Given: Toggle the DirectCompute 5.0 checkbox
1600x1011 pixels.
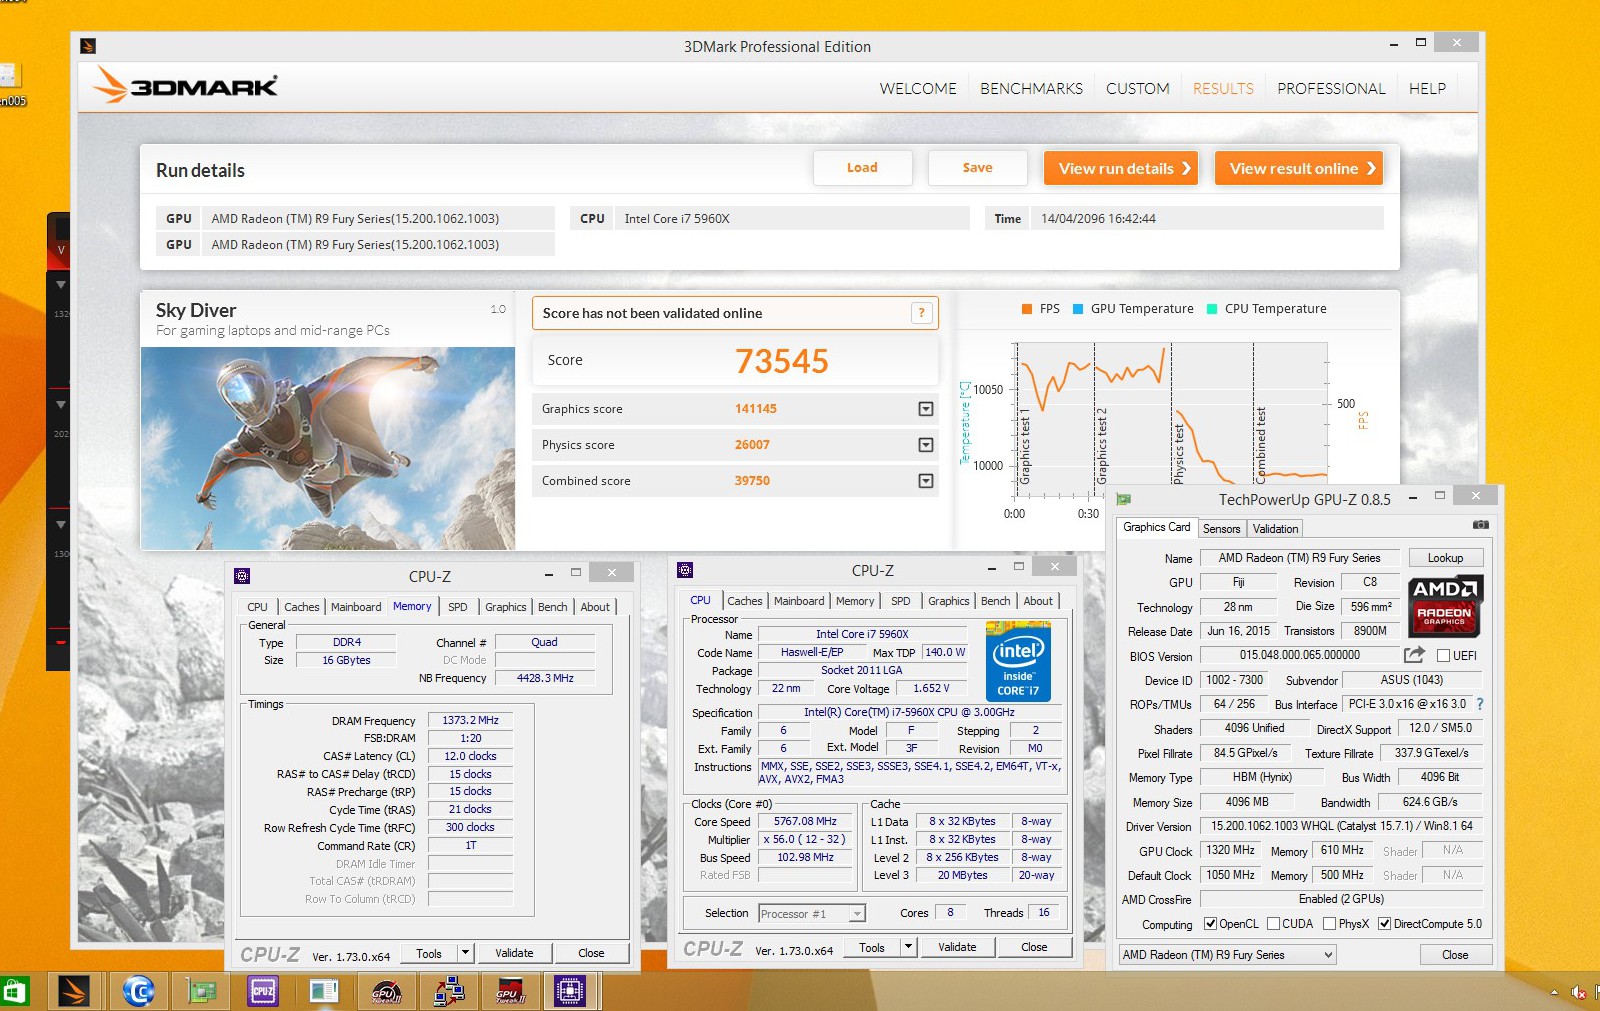Looking at the screenshot, I should tap(1385, 924).
